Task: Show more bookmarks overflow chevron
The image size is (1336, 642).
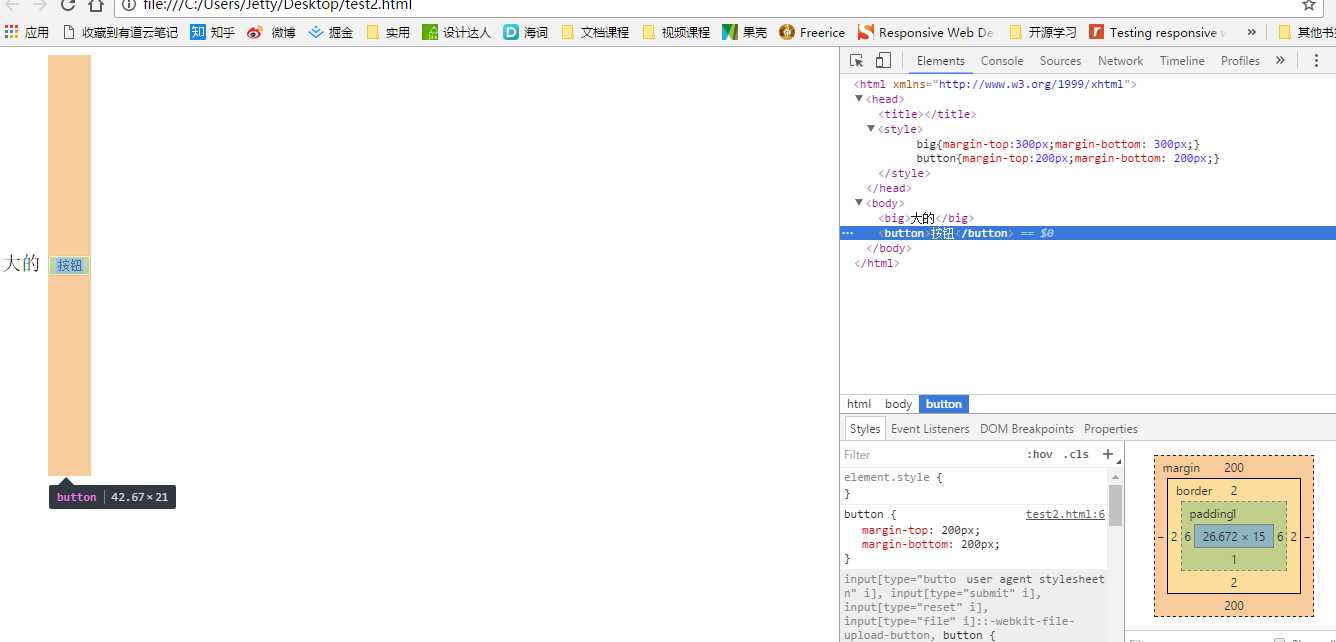Action: (x=1251, y=32)
